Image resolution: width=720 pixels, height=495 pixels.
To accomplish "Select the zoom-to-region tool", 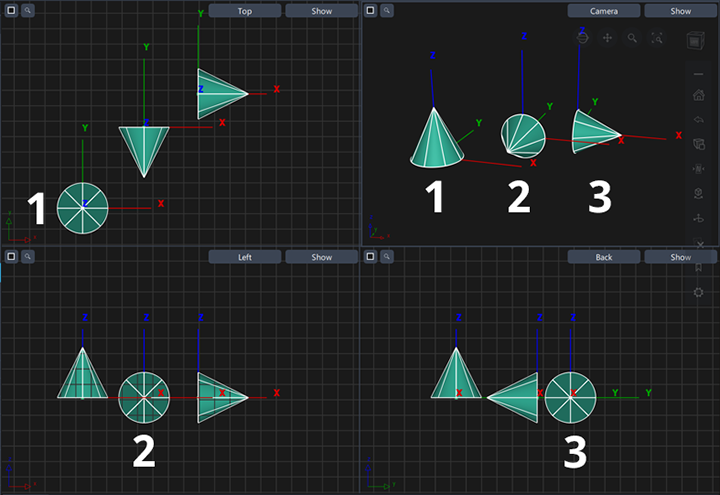I will [x=657, y=38].
